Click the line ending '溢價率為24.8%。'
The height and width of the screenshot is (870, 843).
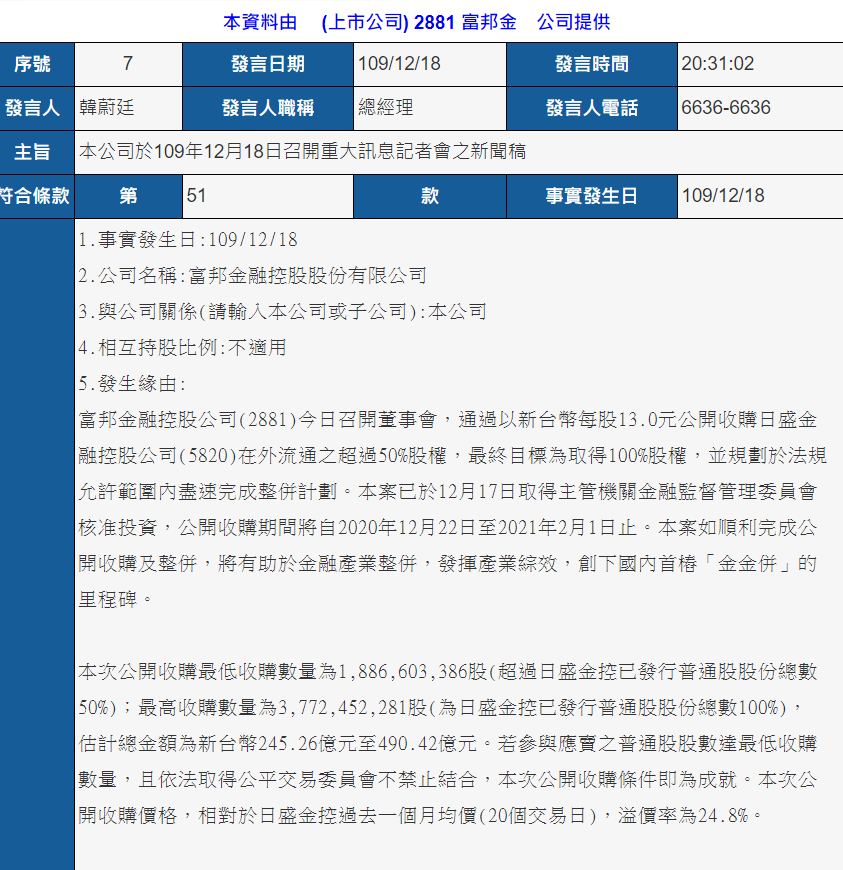[421, 816]
